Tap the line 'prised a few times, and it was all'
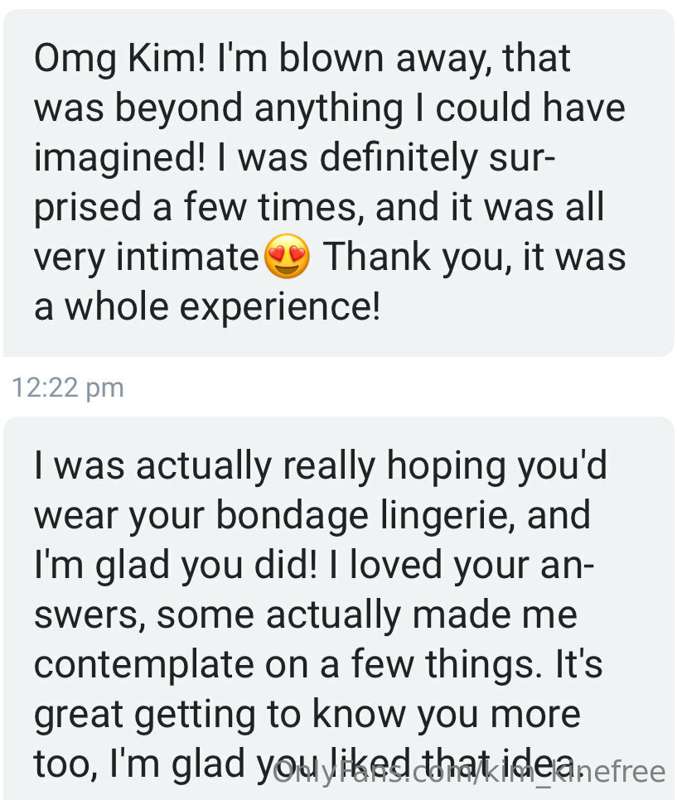This screenshot has width=677, height=800. 319,207
